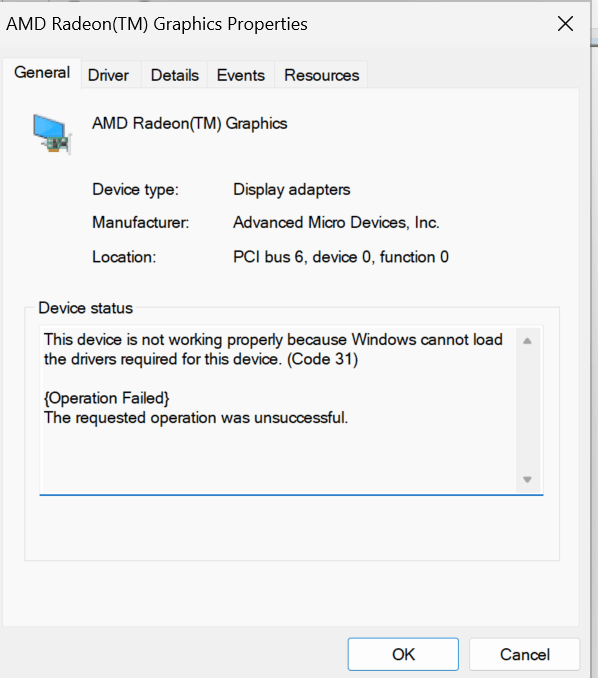Click the Cancel button
Viewport: 598px width, 678px height.
click(524, 654)
